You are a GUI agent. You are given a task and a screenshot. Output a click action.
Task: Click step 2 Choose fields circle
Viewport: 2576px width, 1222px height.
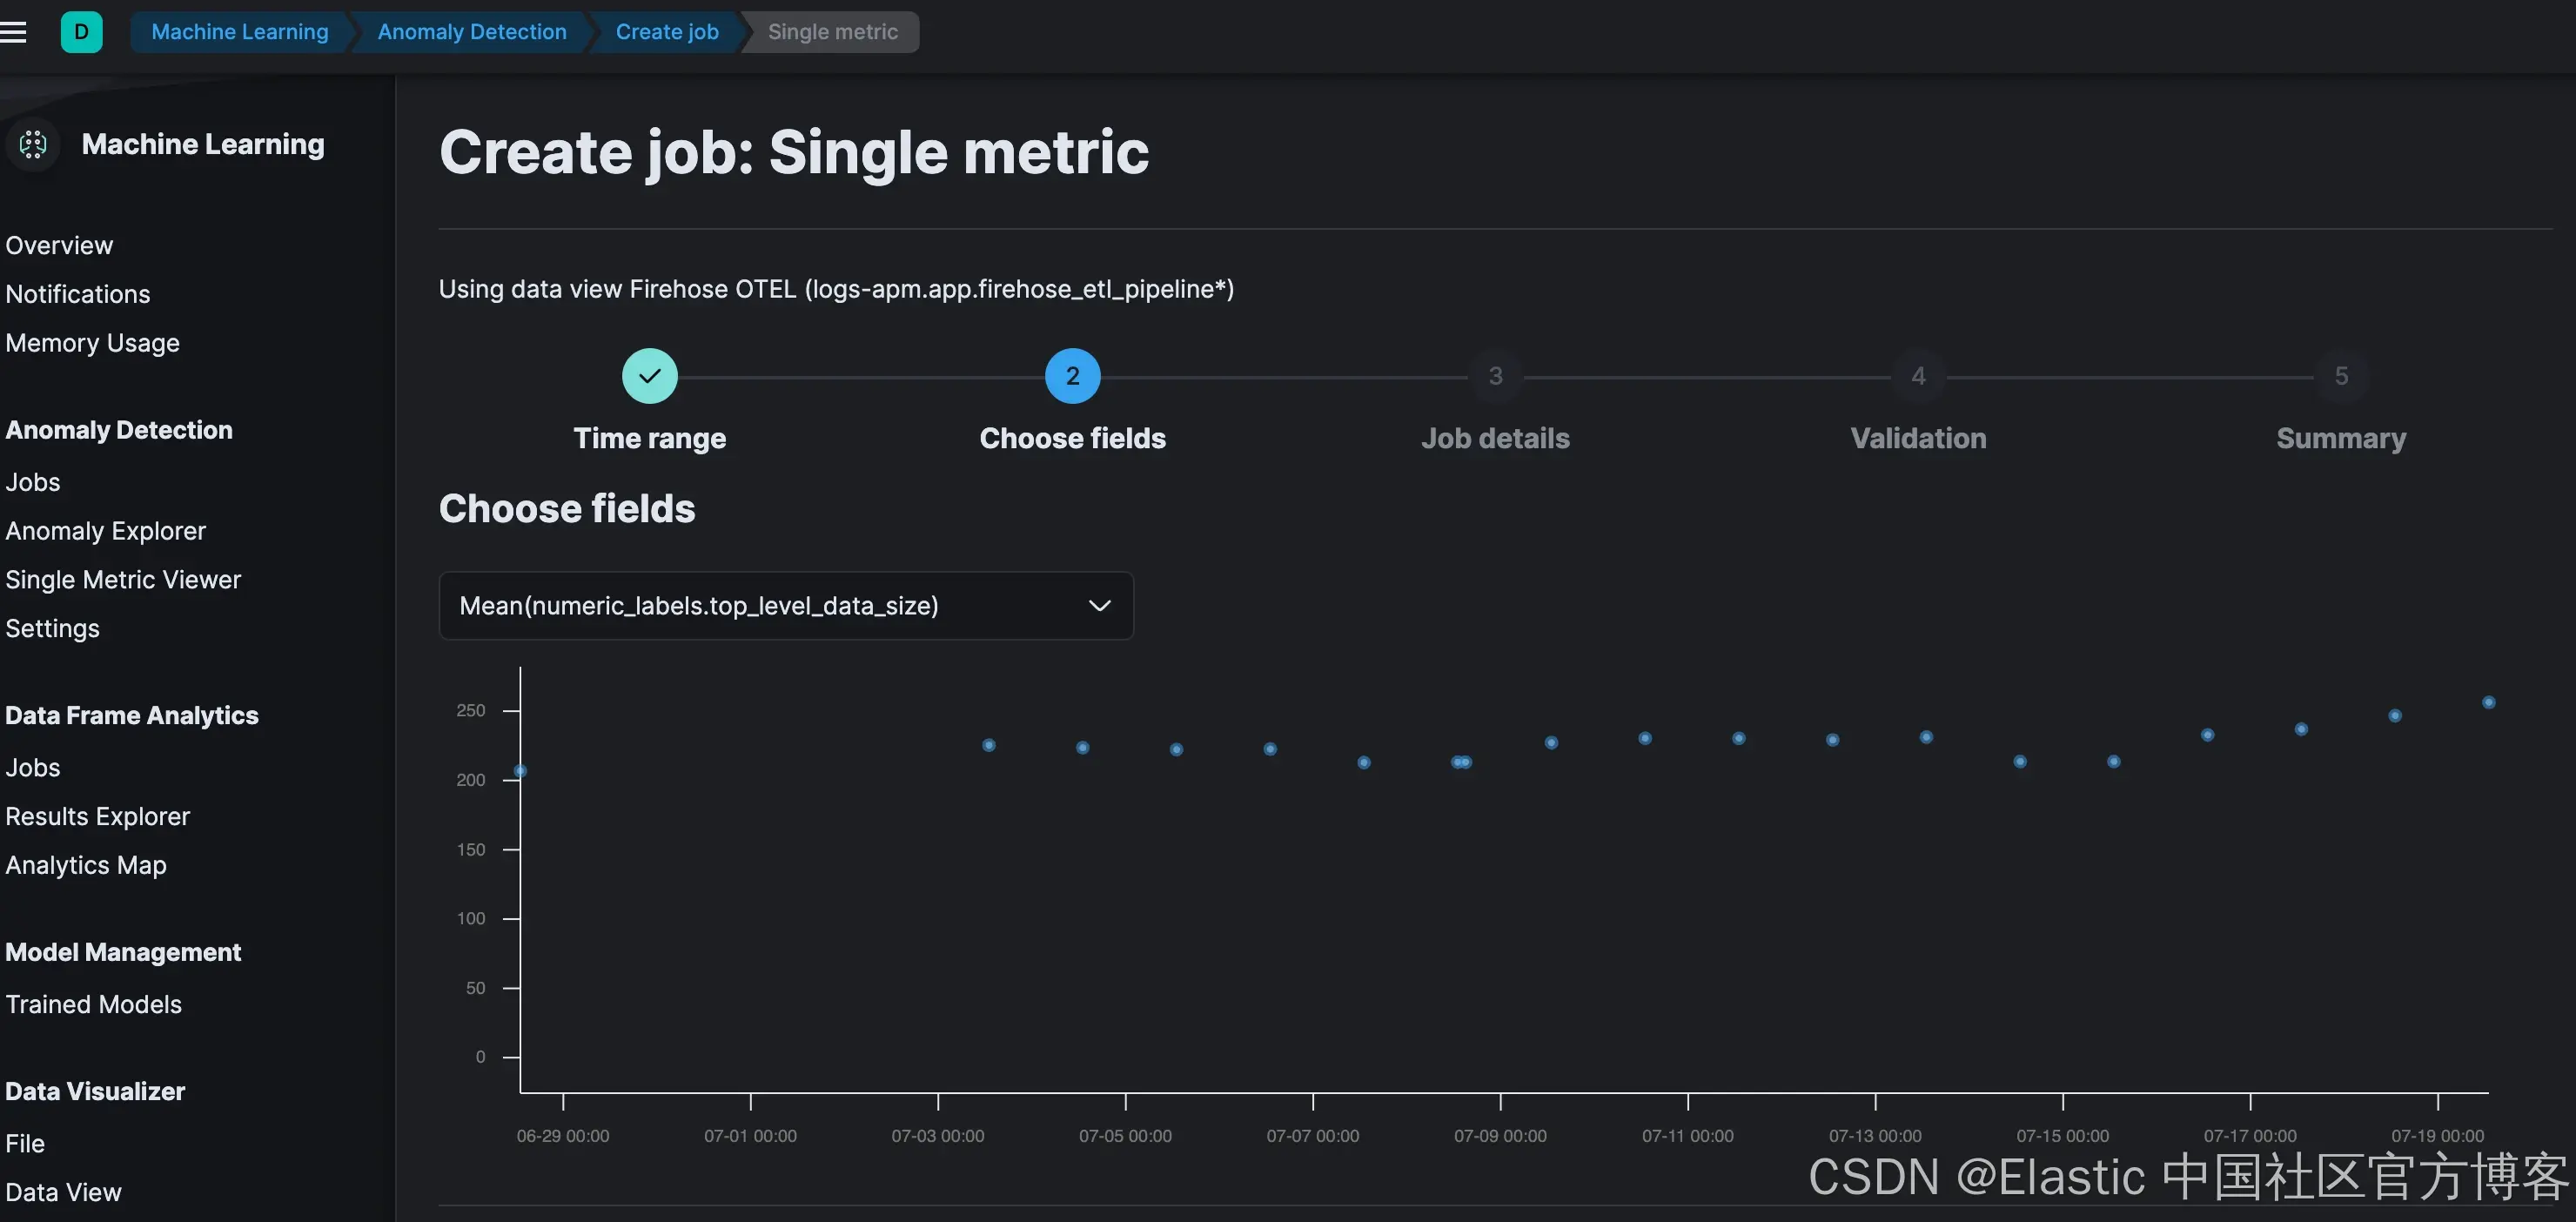point(1072,376)
